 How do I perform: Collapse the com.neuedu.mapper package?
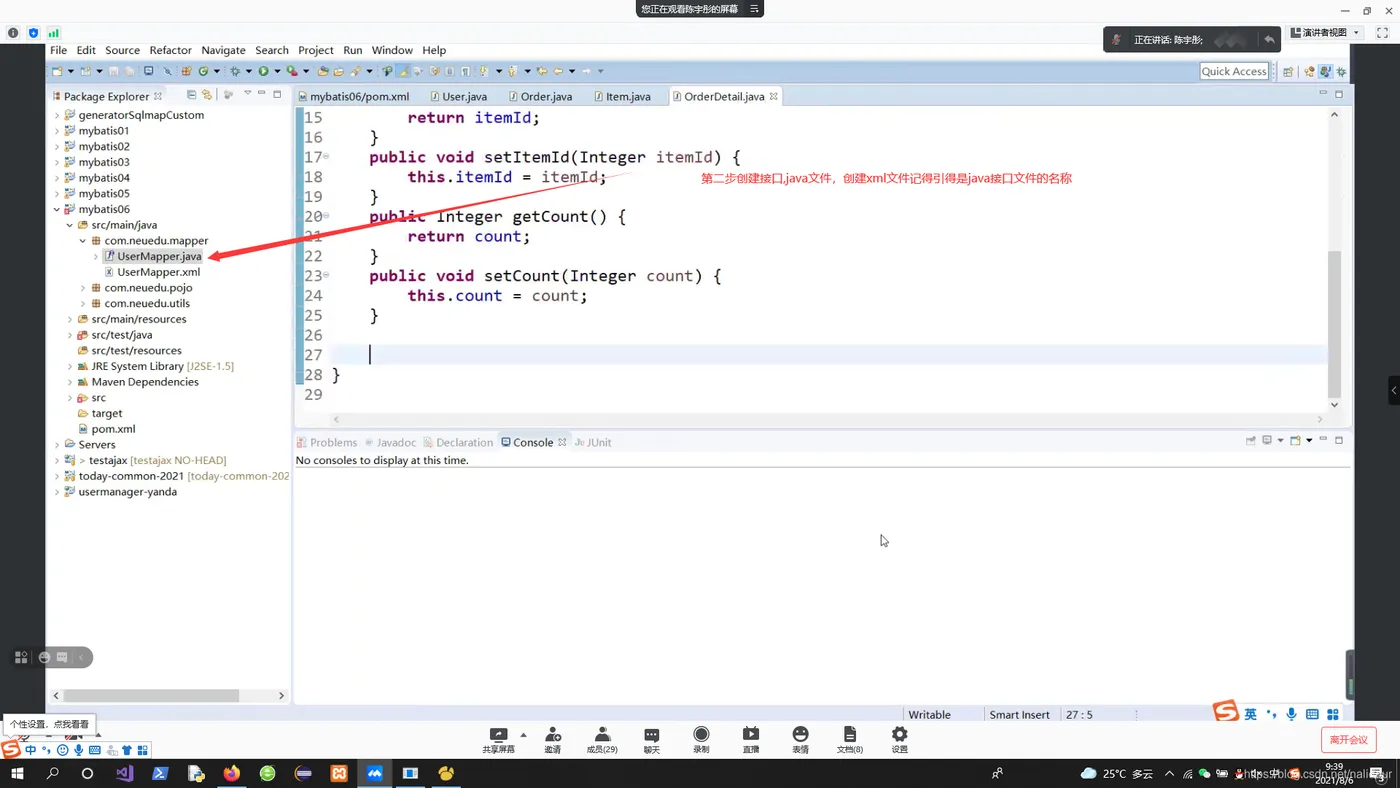[83, 241]
